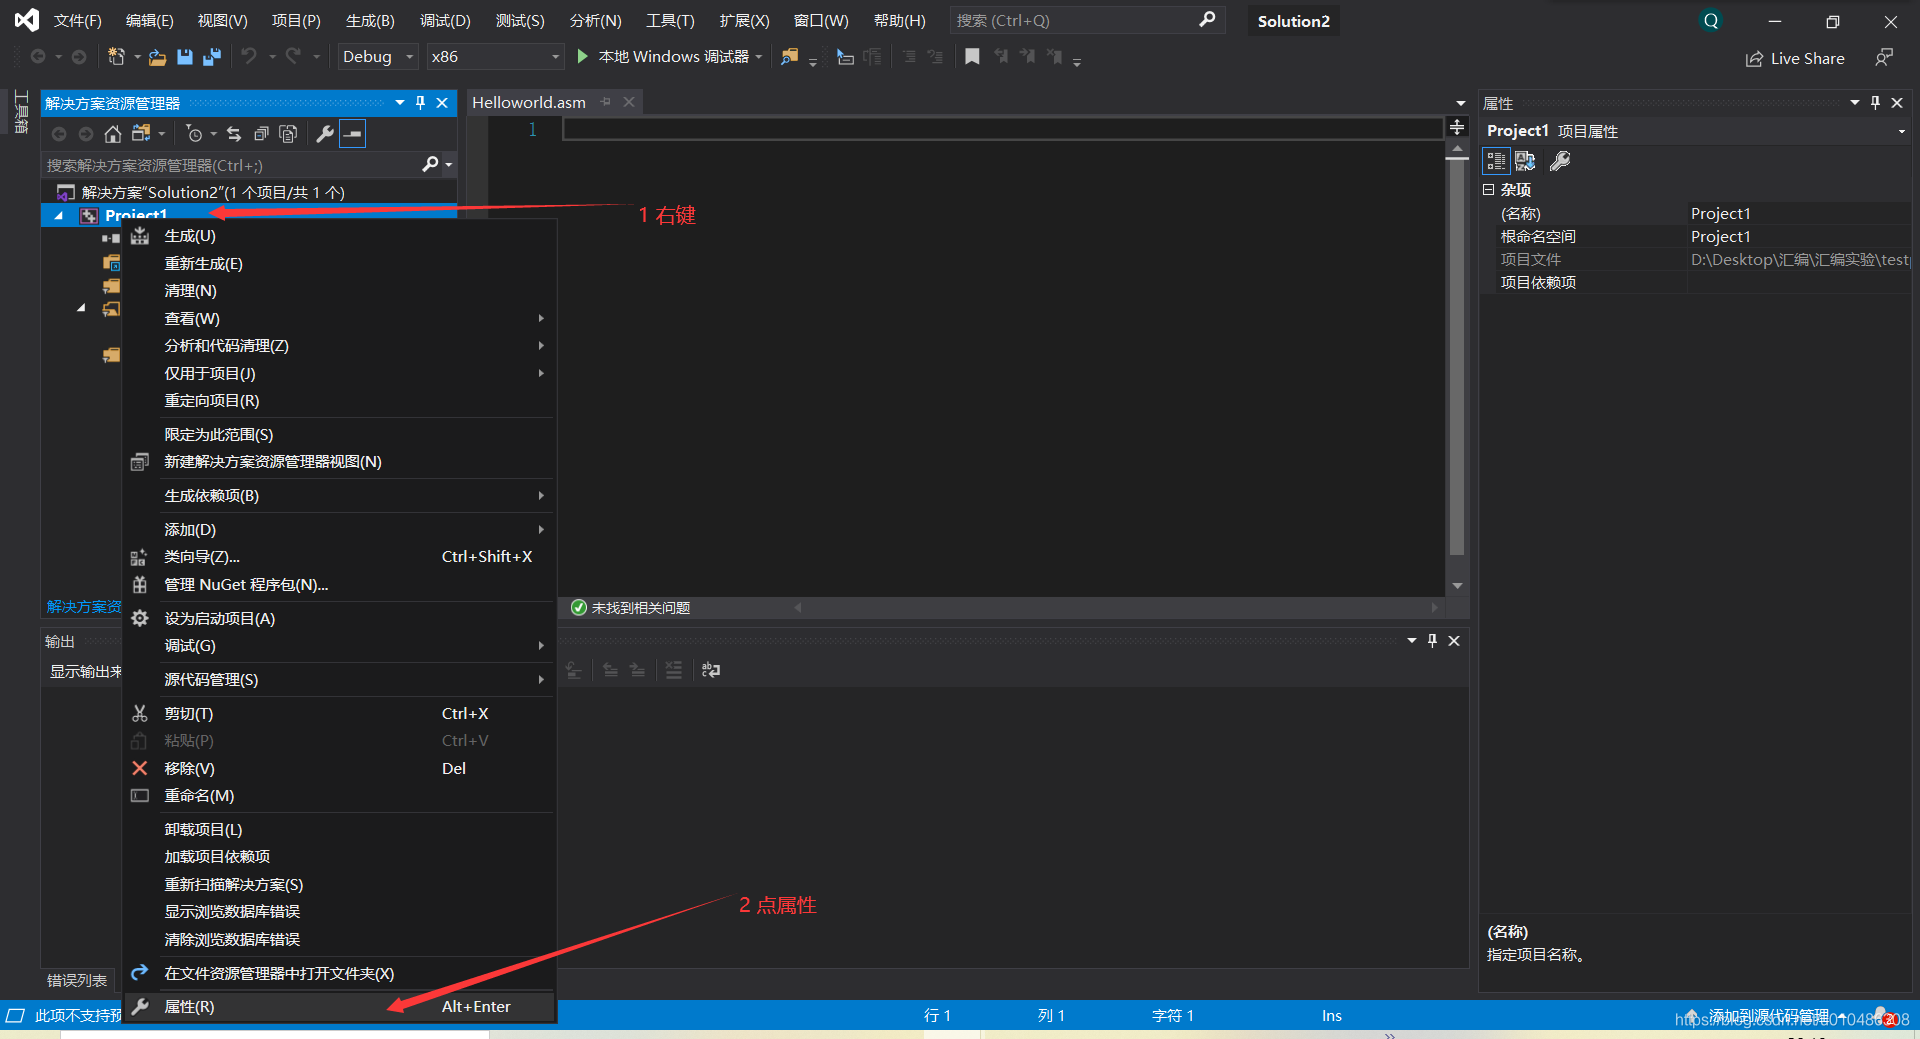1920x1039 pixels.
Task: Toggle Categorized view in Properties panel
Action: [1497, 161]
